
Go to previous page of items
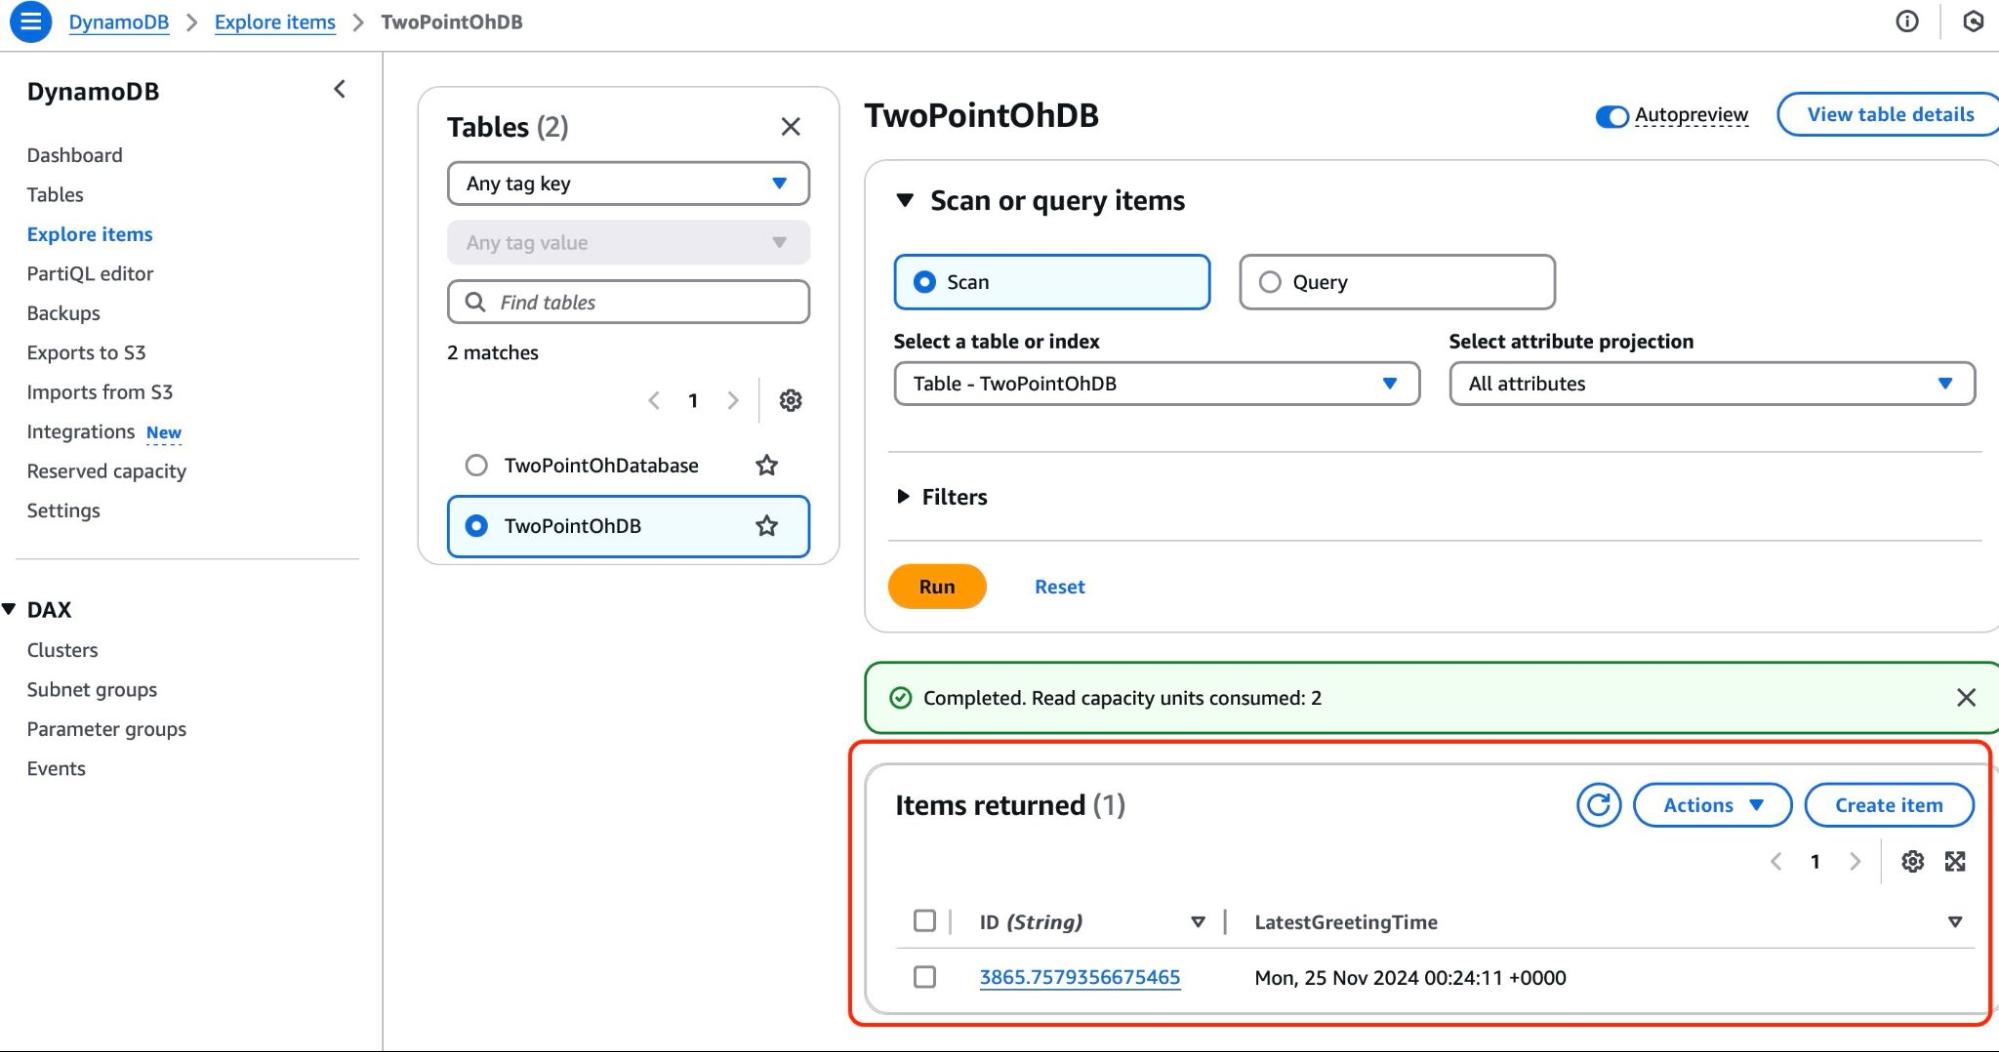pos(1776,862)
